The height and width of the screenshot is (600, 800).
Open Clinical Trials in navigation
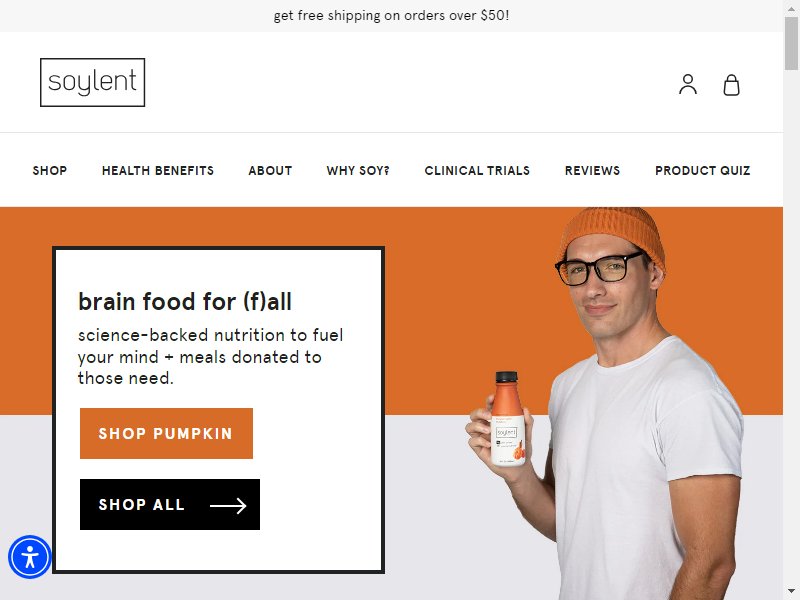coord(477,170)
